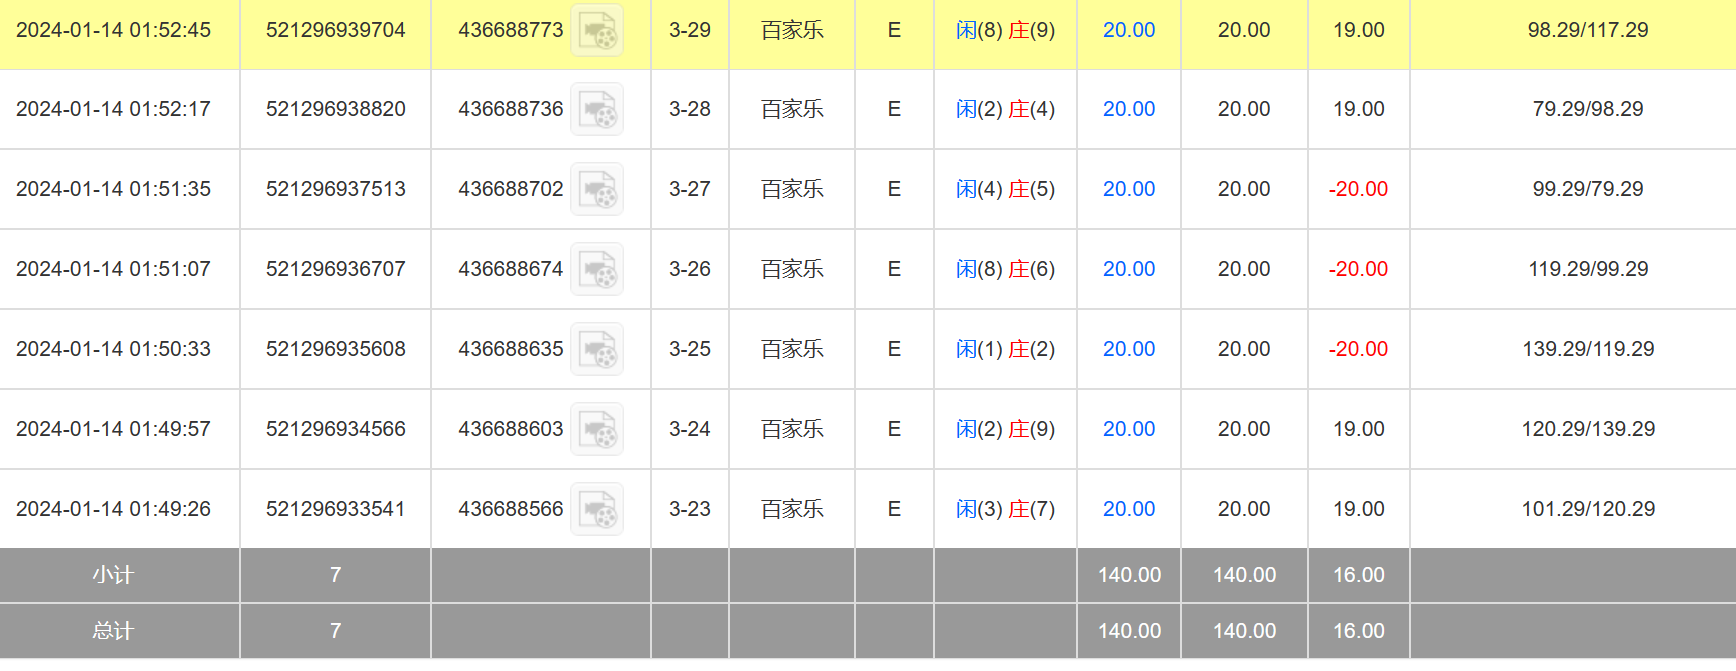Select order number 521296939704
This screenshot has width=1736, height=671.
click(x=335, y=30)
